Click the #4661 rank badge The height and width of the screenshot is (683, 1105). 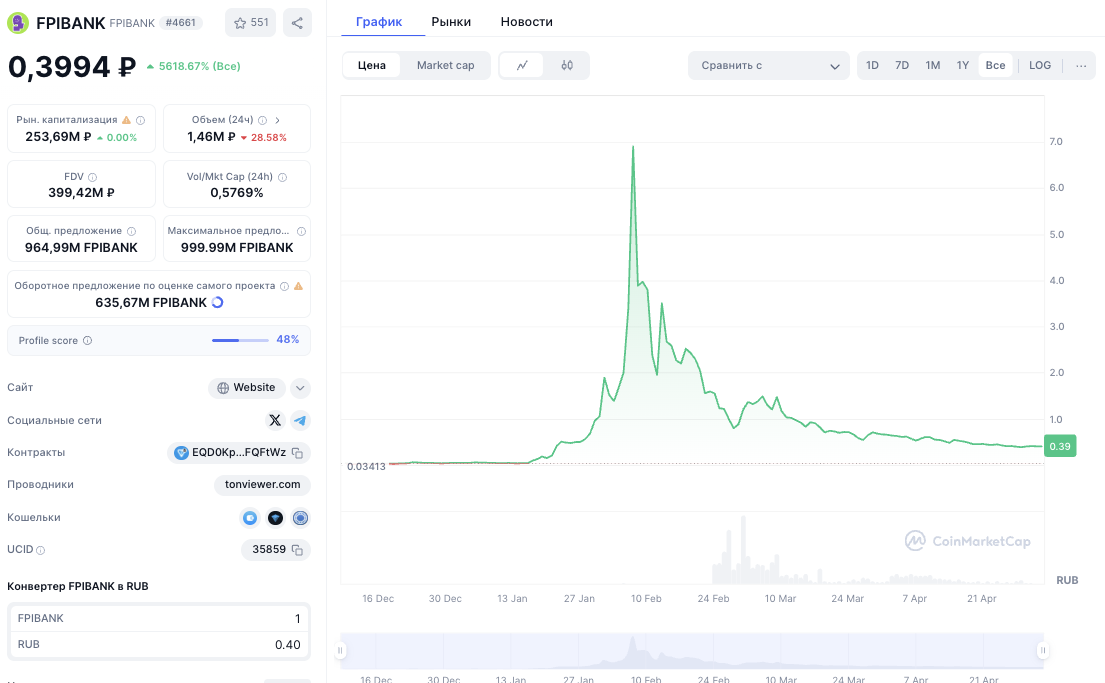tap(180, 23)
